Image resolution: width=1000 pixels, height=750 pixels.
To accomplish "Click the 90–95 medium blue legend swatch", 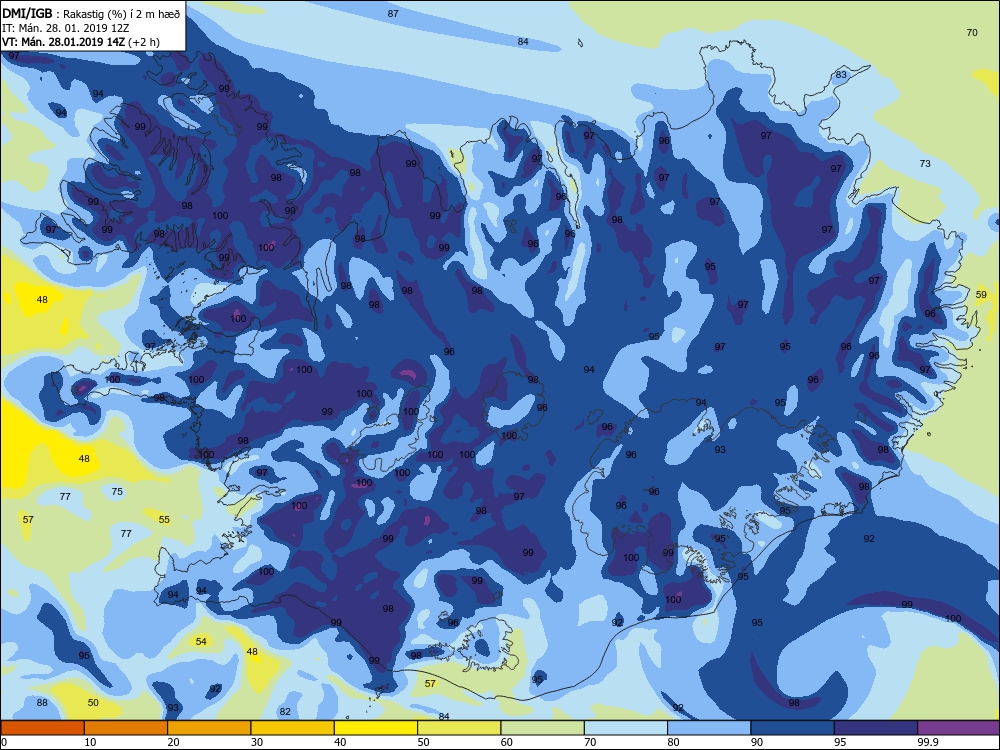I will pos(793,728).
